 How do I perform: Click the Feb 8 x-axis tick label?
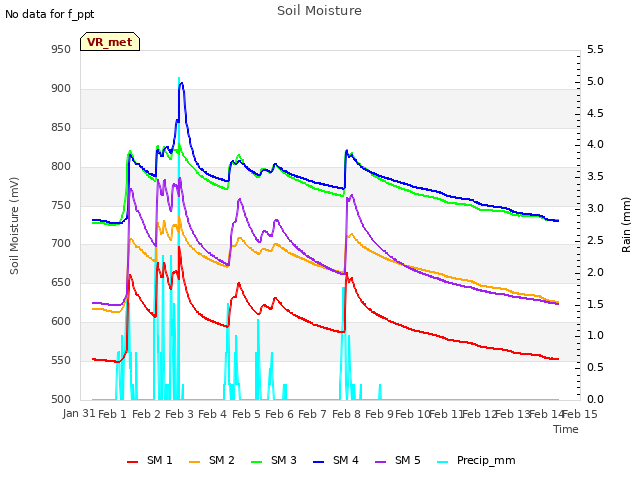coord(346,414)
